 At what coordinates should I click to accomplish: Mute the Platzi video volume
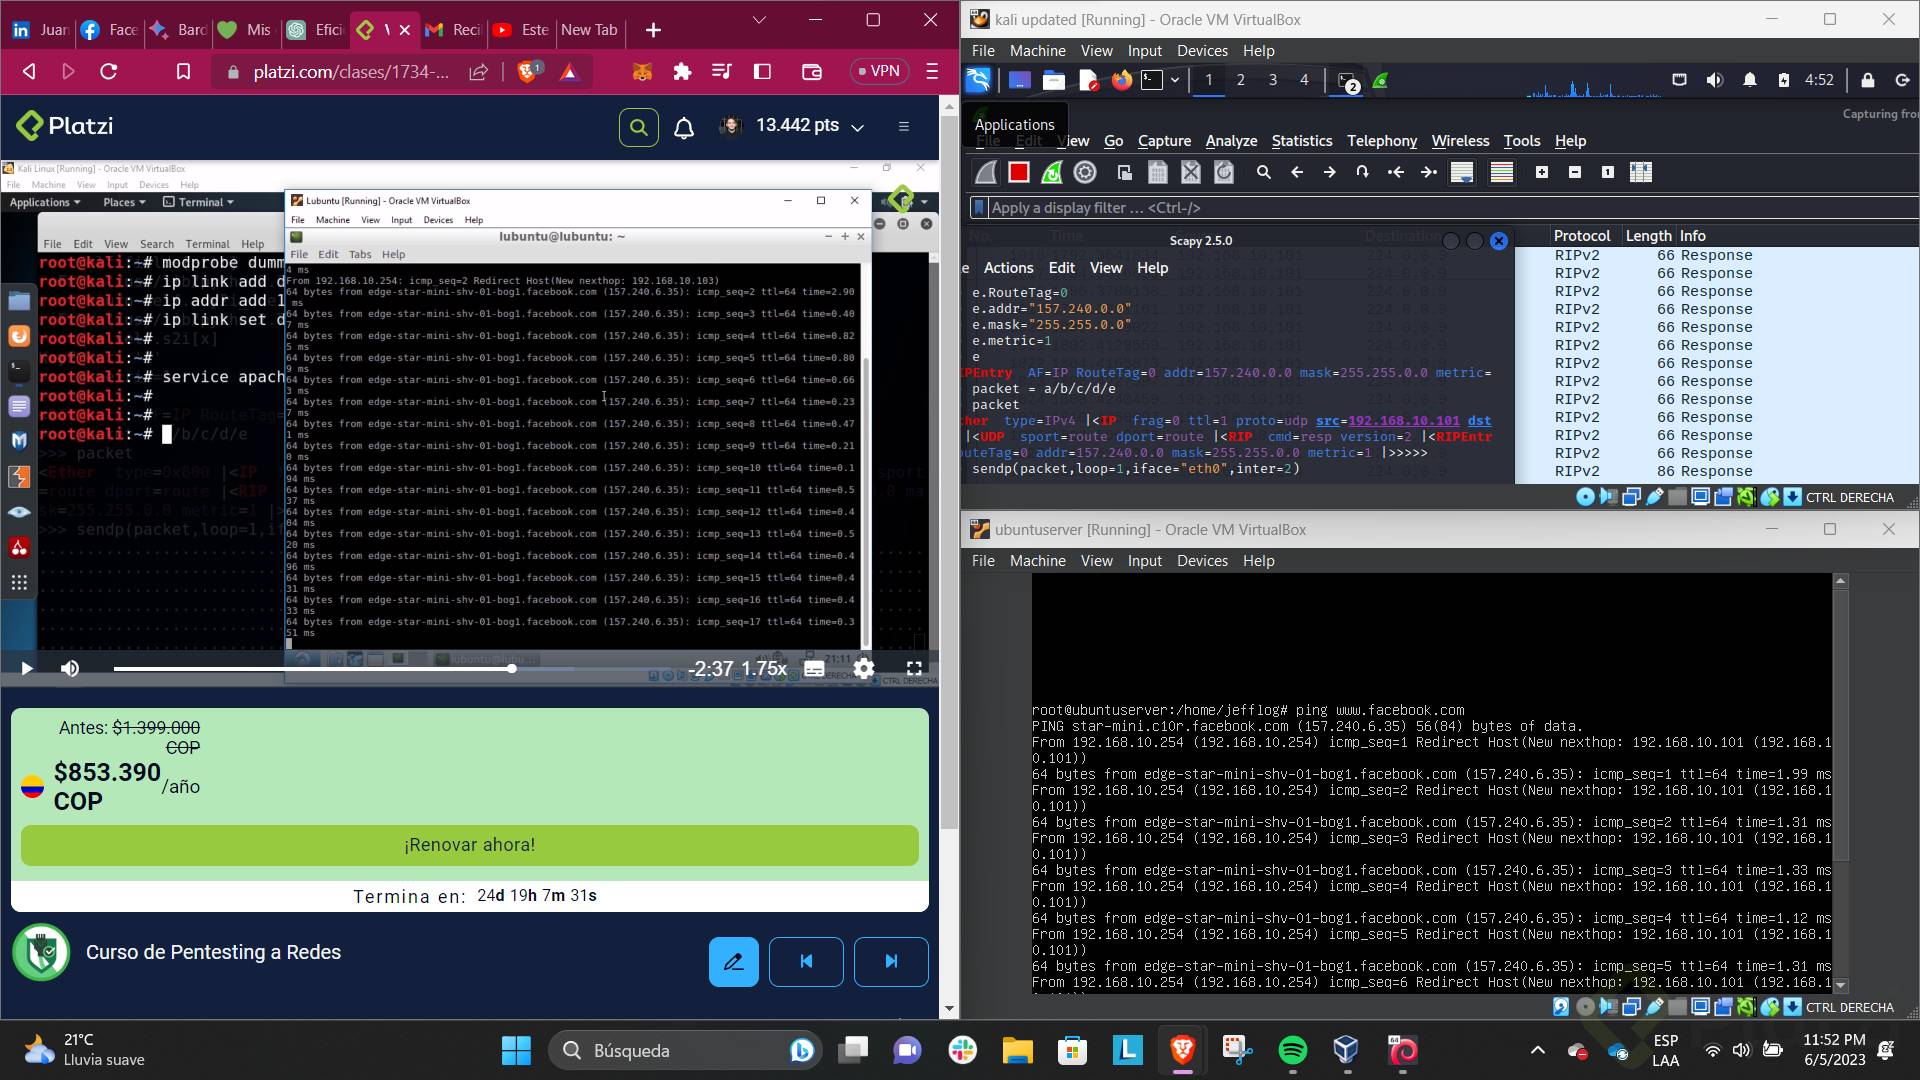click(70, 668)
